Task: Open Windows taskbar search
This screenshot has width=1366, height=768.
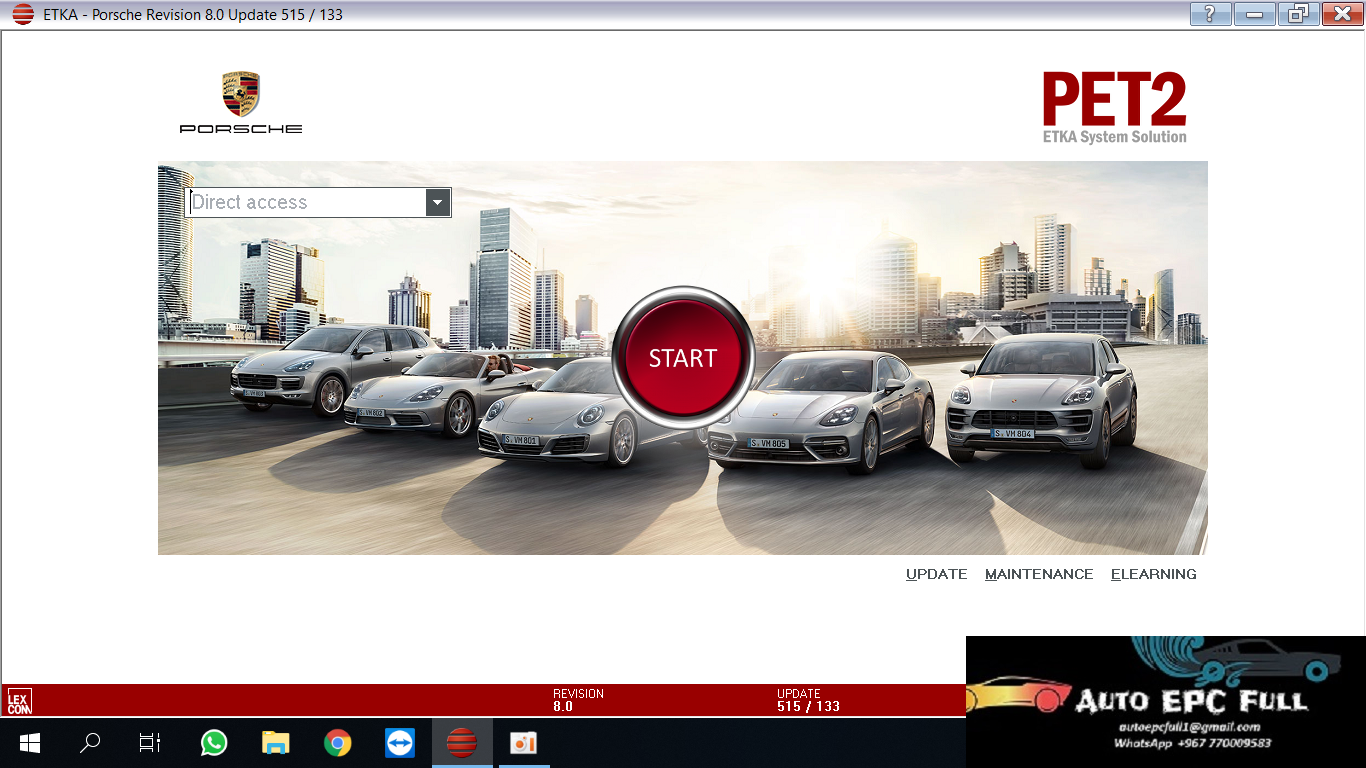Action: click(x=90, y=743)
